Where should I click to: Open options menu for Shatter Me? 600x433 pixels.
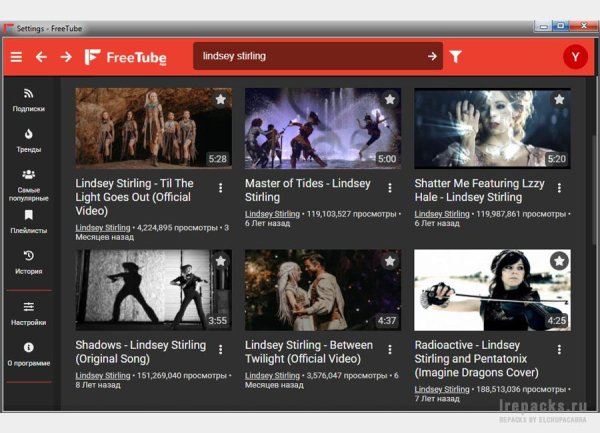coord(559,188)
